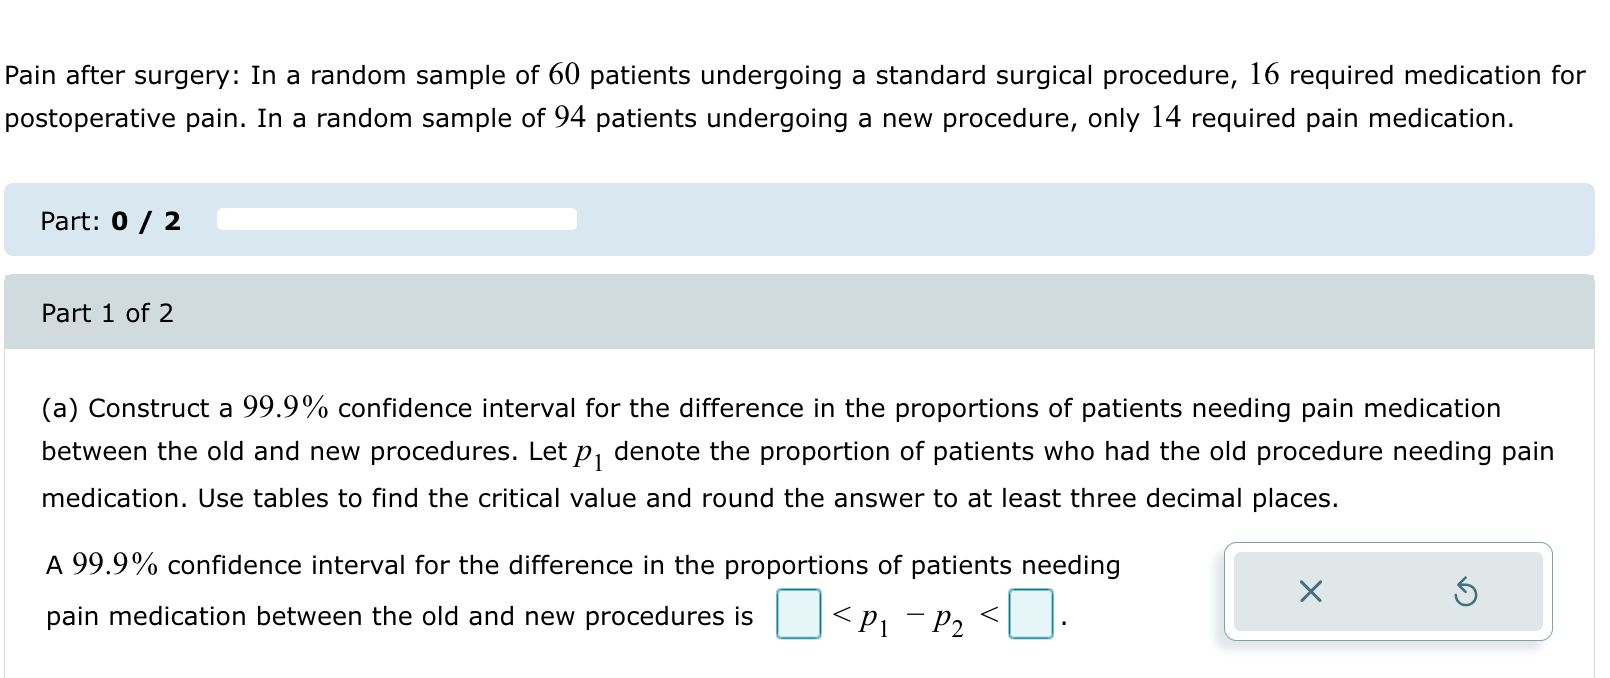Screen dimensions: 1610x678
Task: Select the X symbol in the answer toolbox
Action: [1310, 592]
